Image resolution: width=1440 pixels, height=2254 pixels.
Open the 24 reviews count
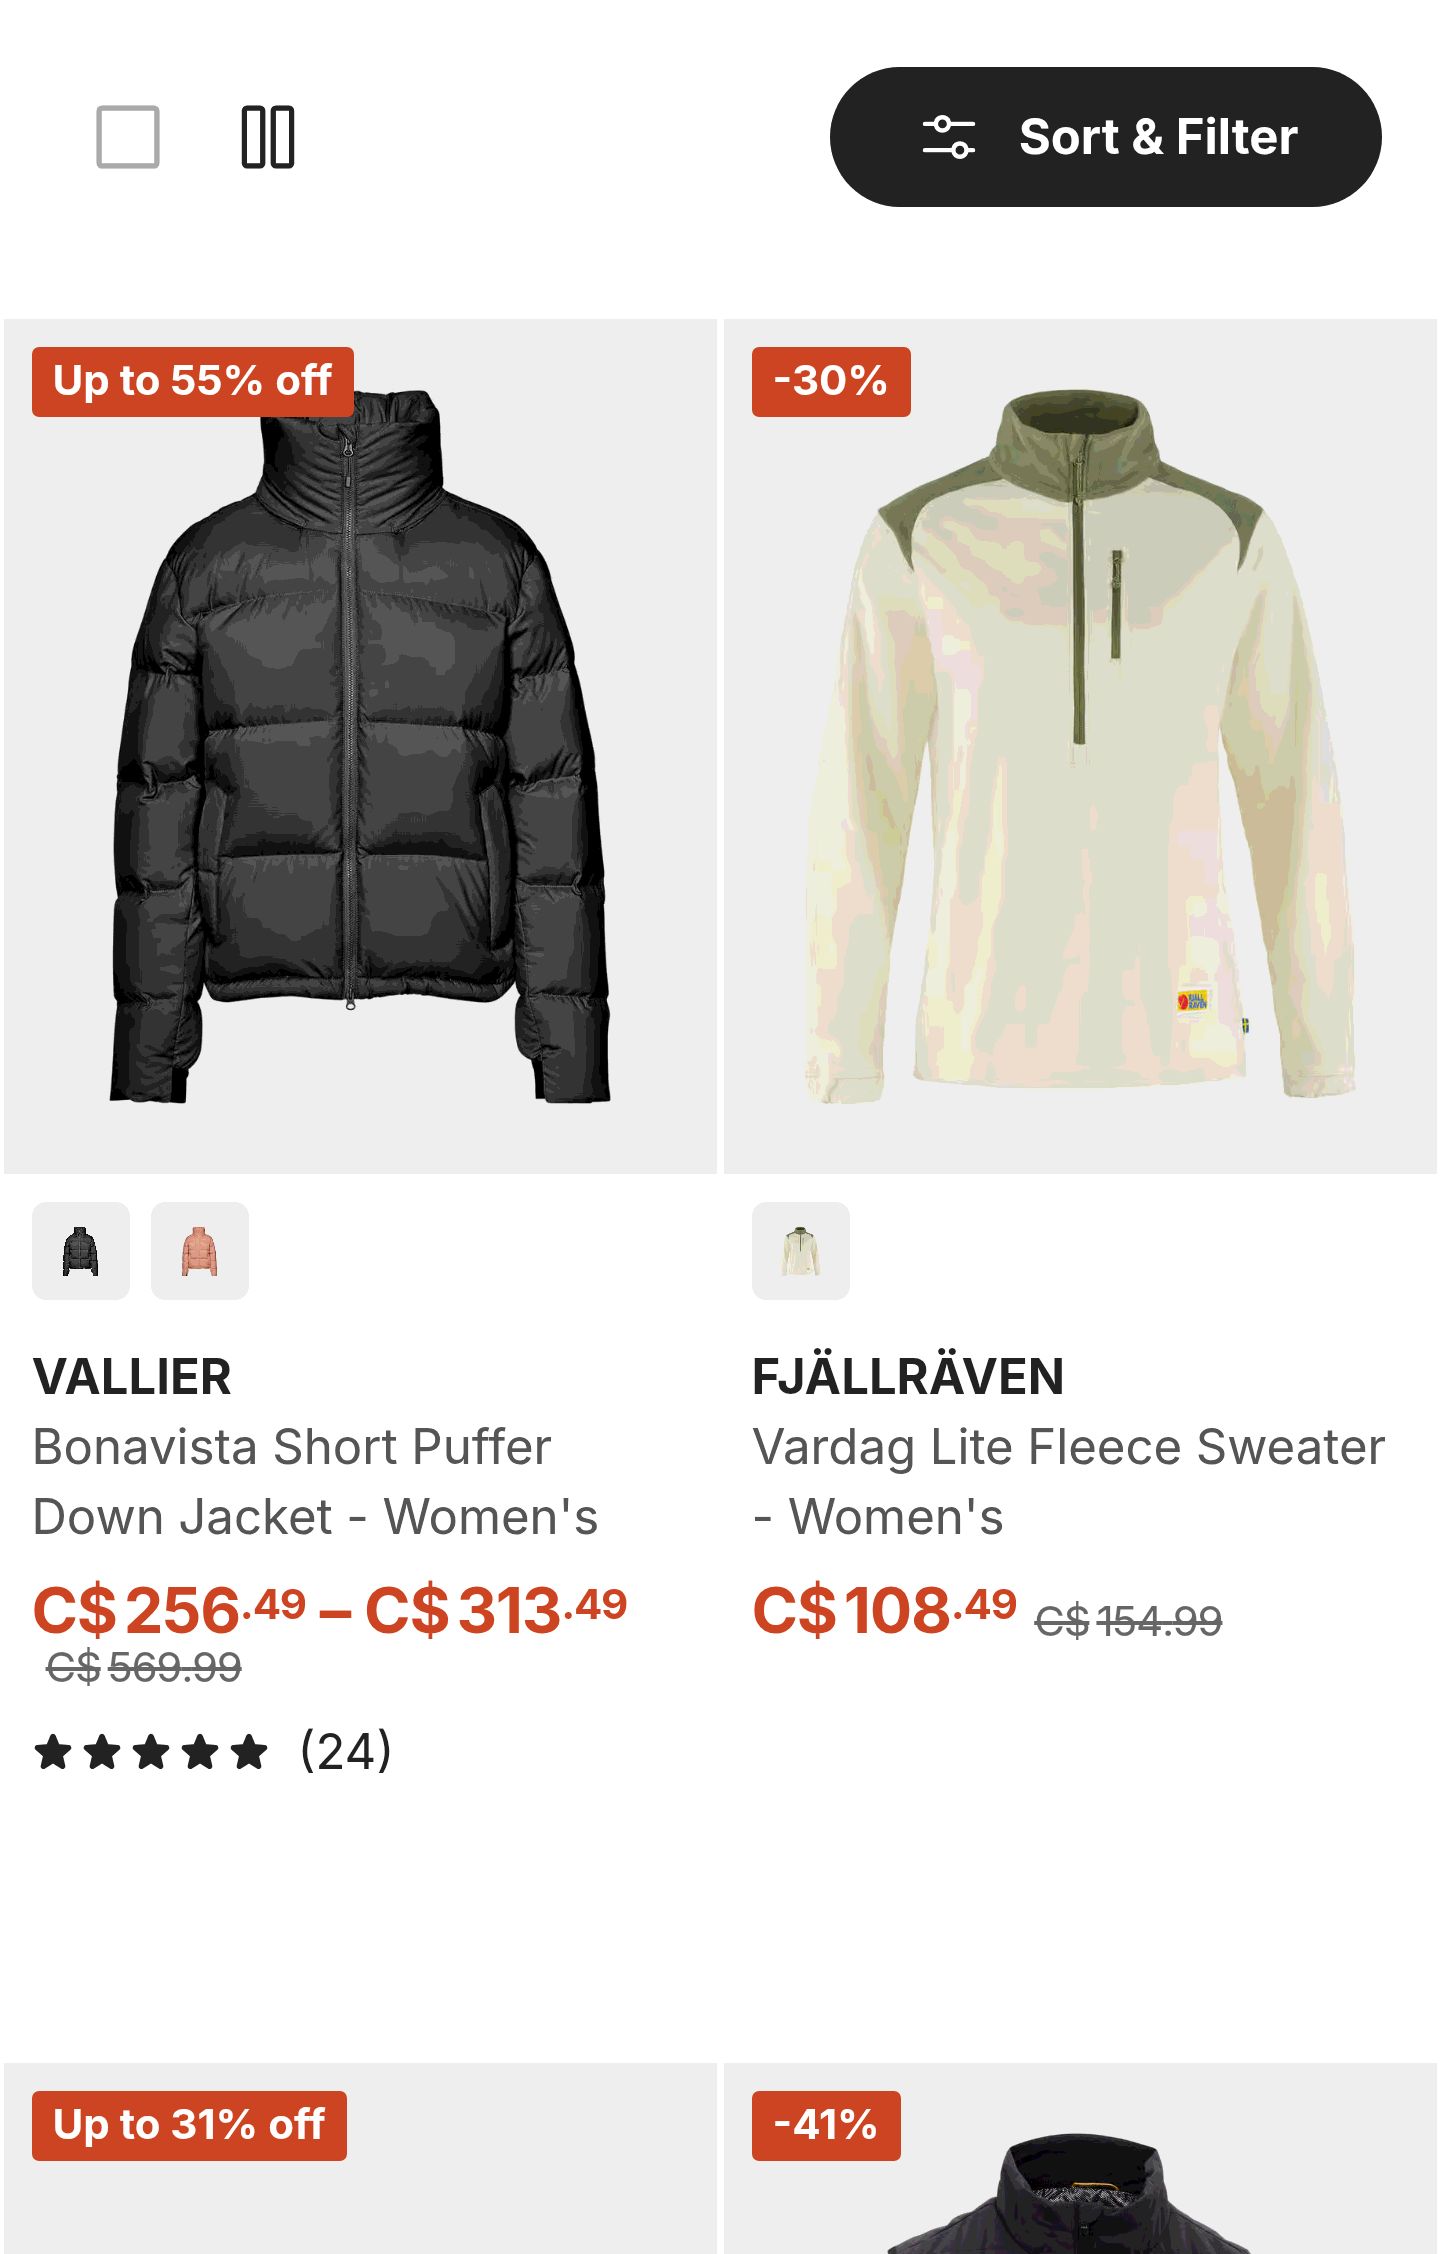pos(346,1752)
